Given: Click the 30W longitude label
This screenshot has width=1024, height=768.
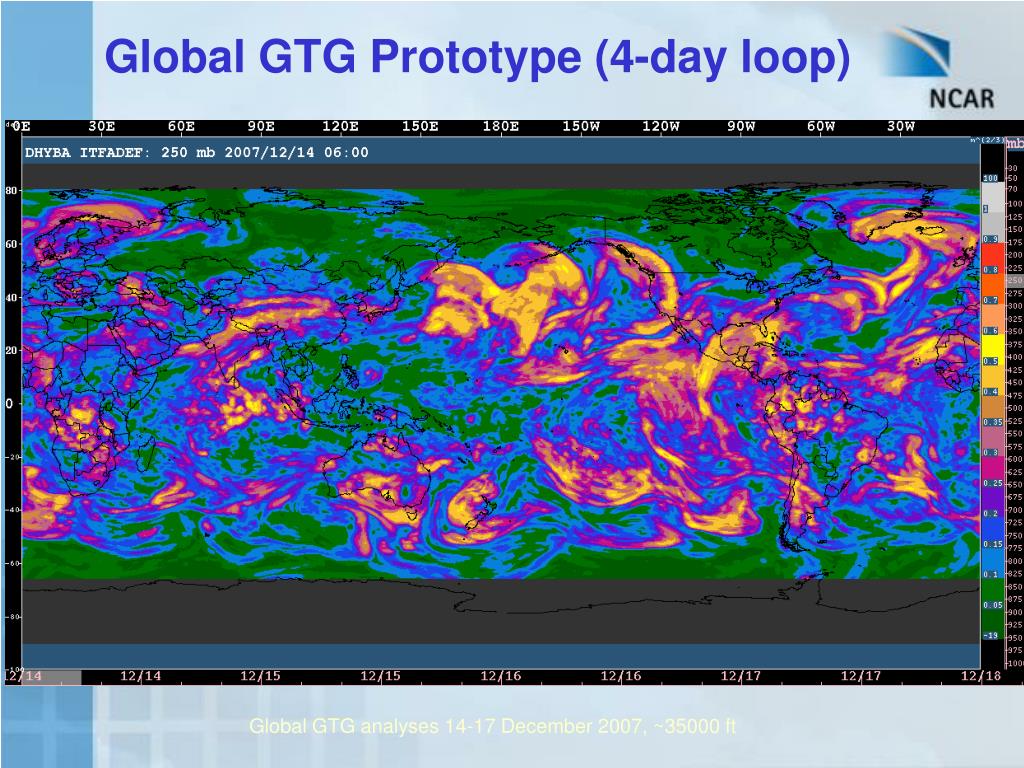Looking at the screenshot, I should [901, 126].
